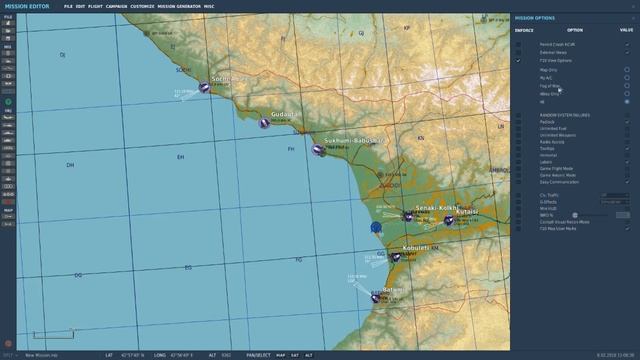Screen dimensions: 640x360
Task: Click the blue bullseye marker near the coast
Action: coord(376,227)
